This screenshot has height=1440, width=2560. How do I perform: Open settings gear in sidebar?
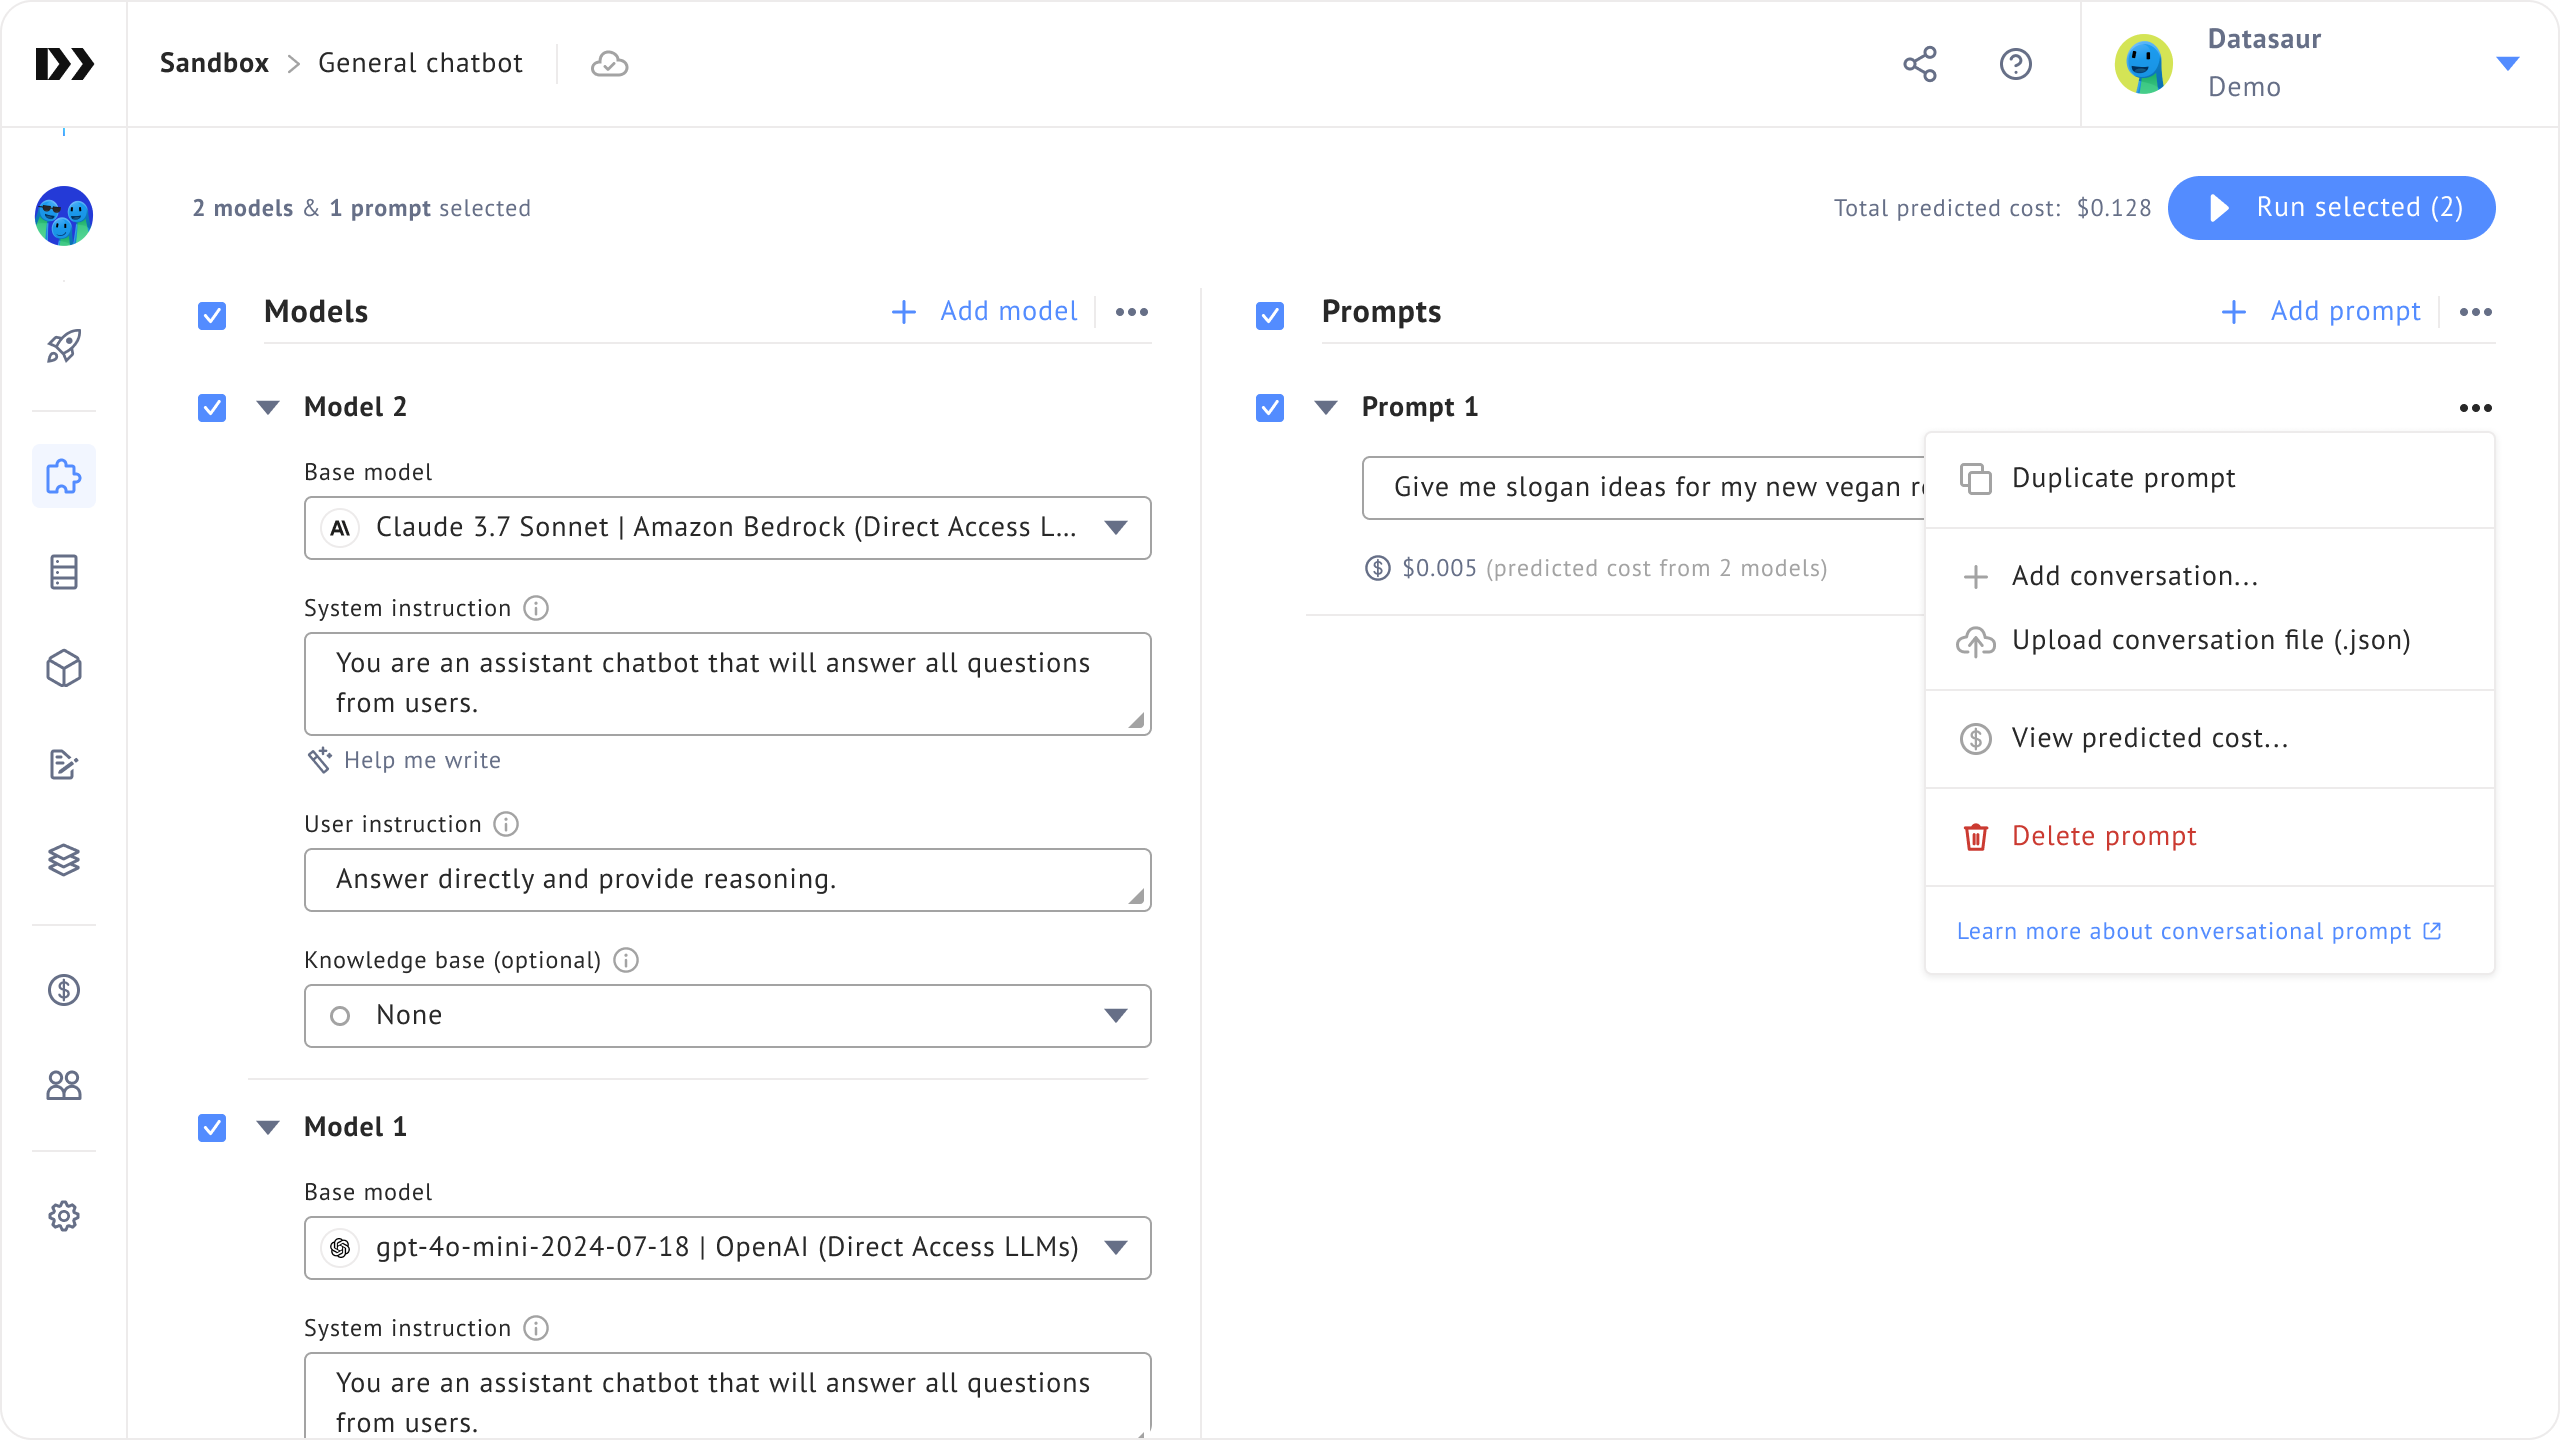64,1216
